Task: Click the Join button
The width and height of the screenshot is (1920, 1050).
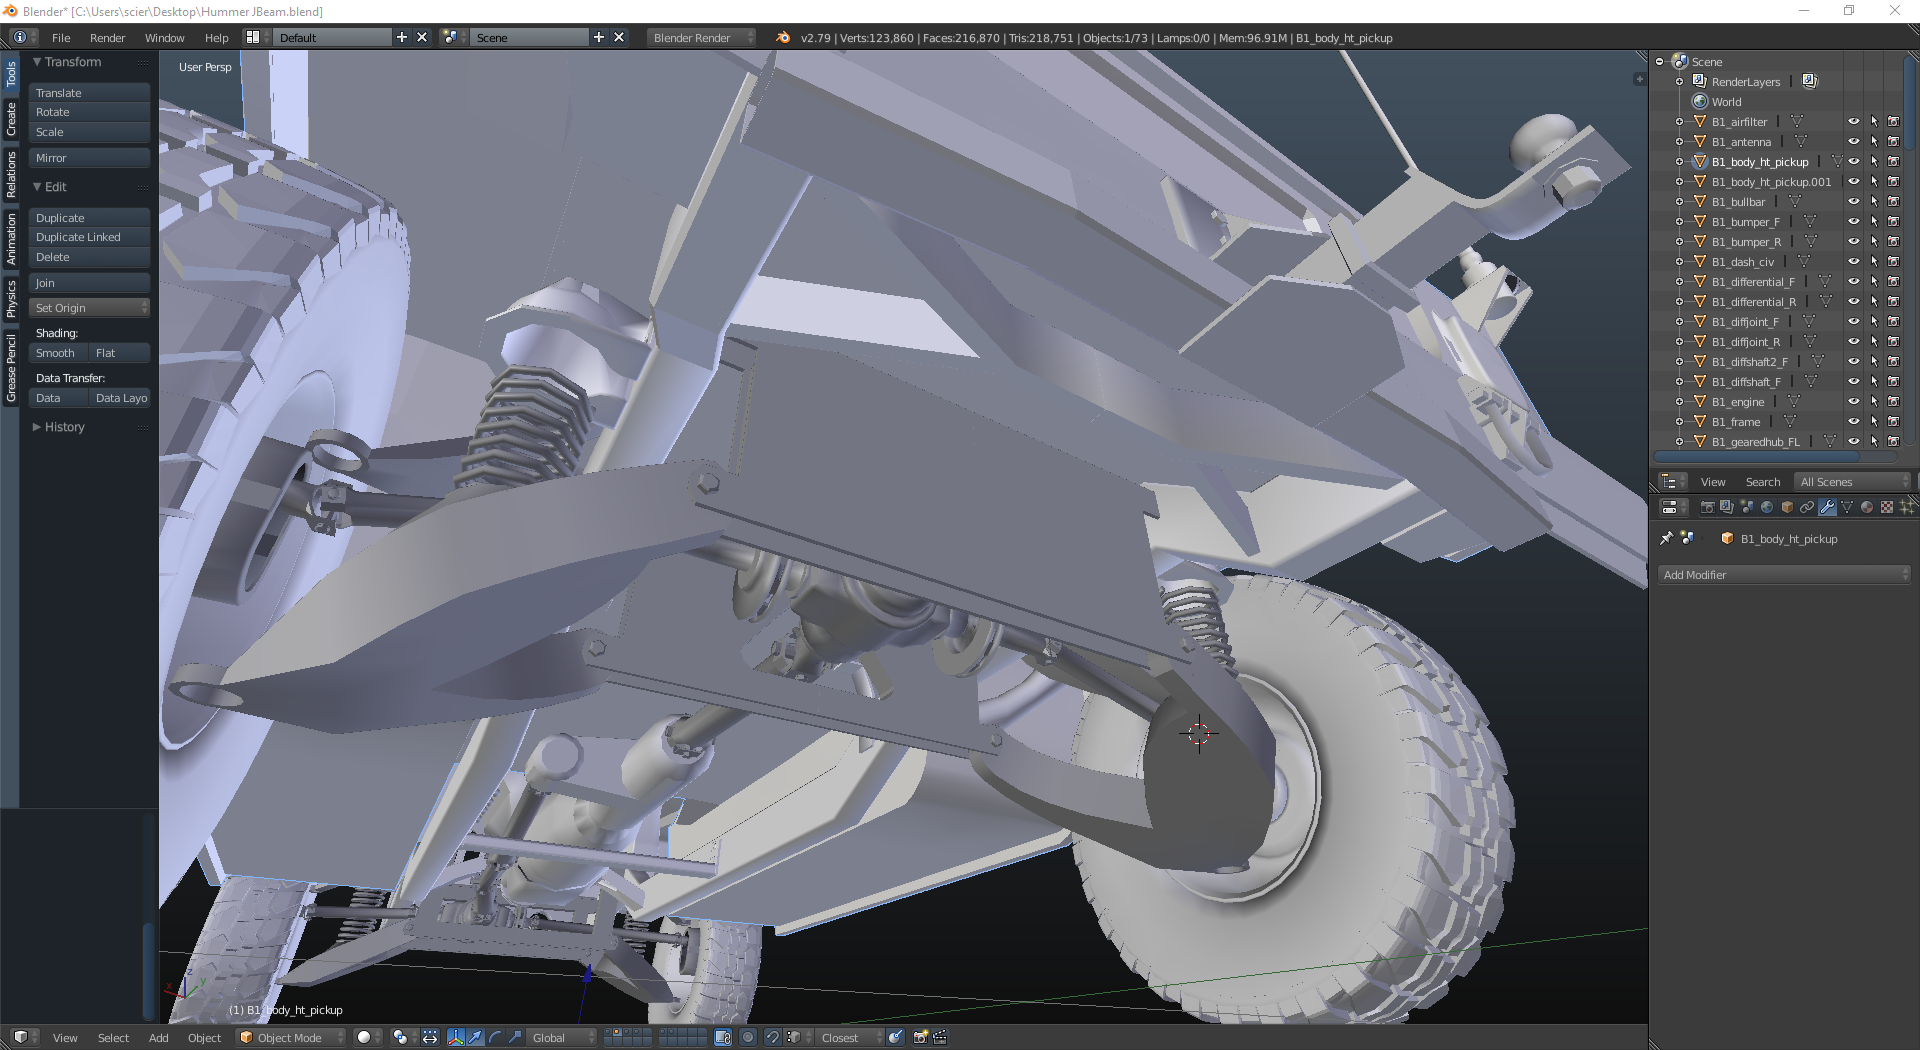Action: point(89,283)
